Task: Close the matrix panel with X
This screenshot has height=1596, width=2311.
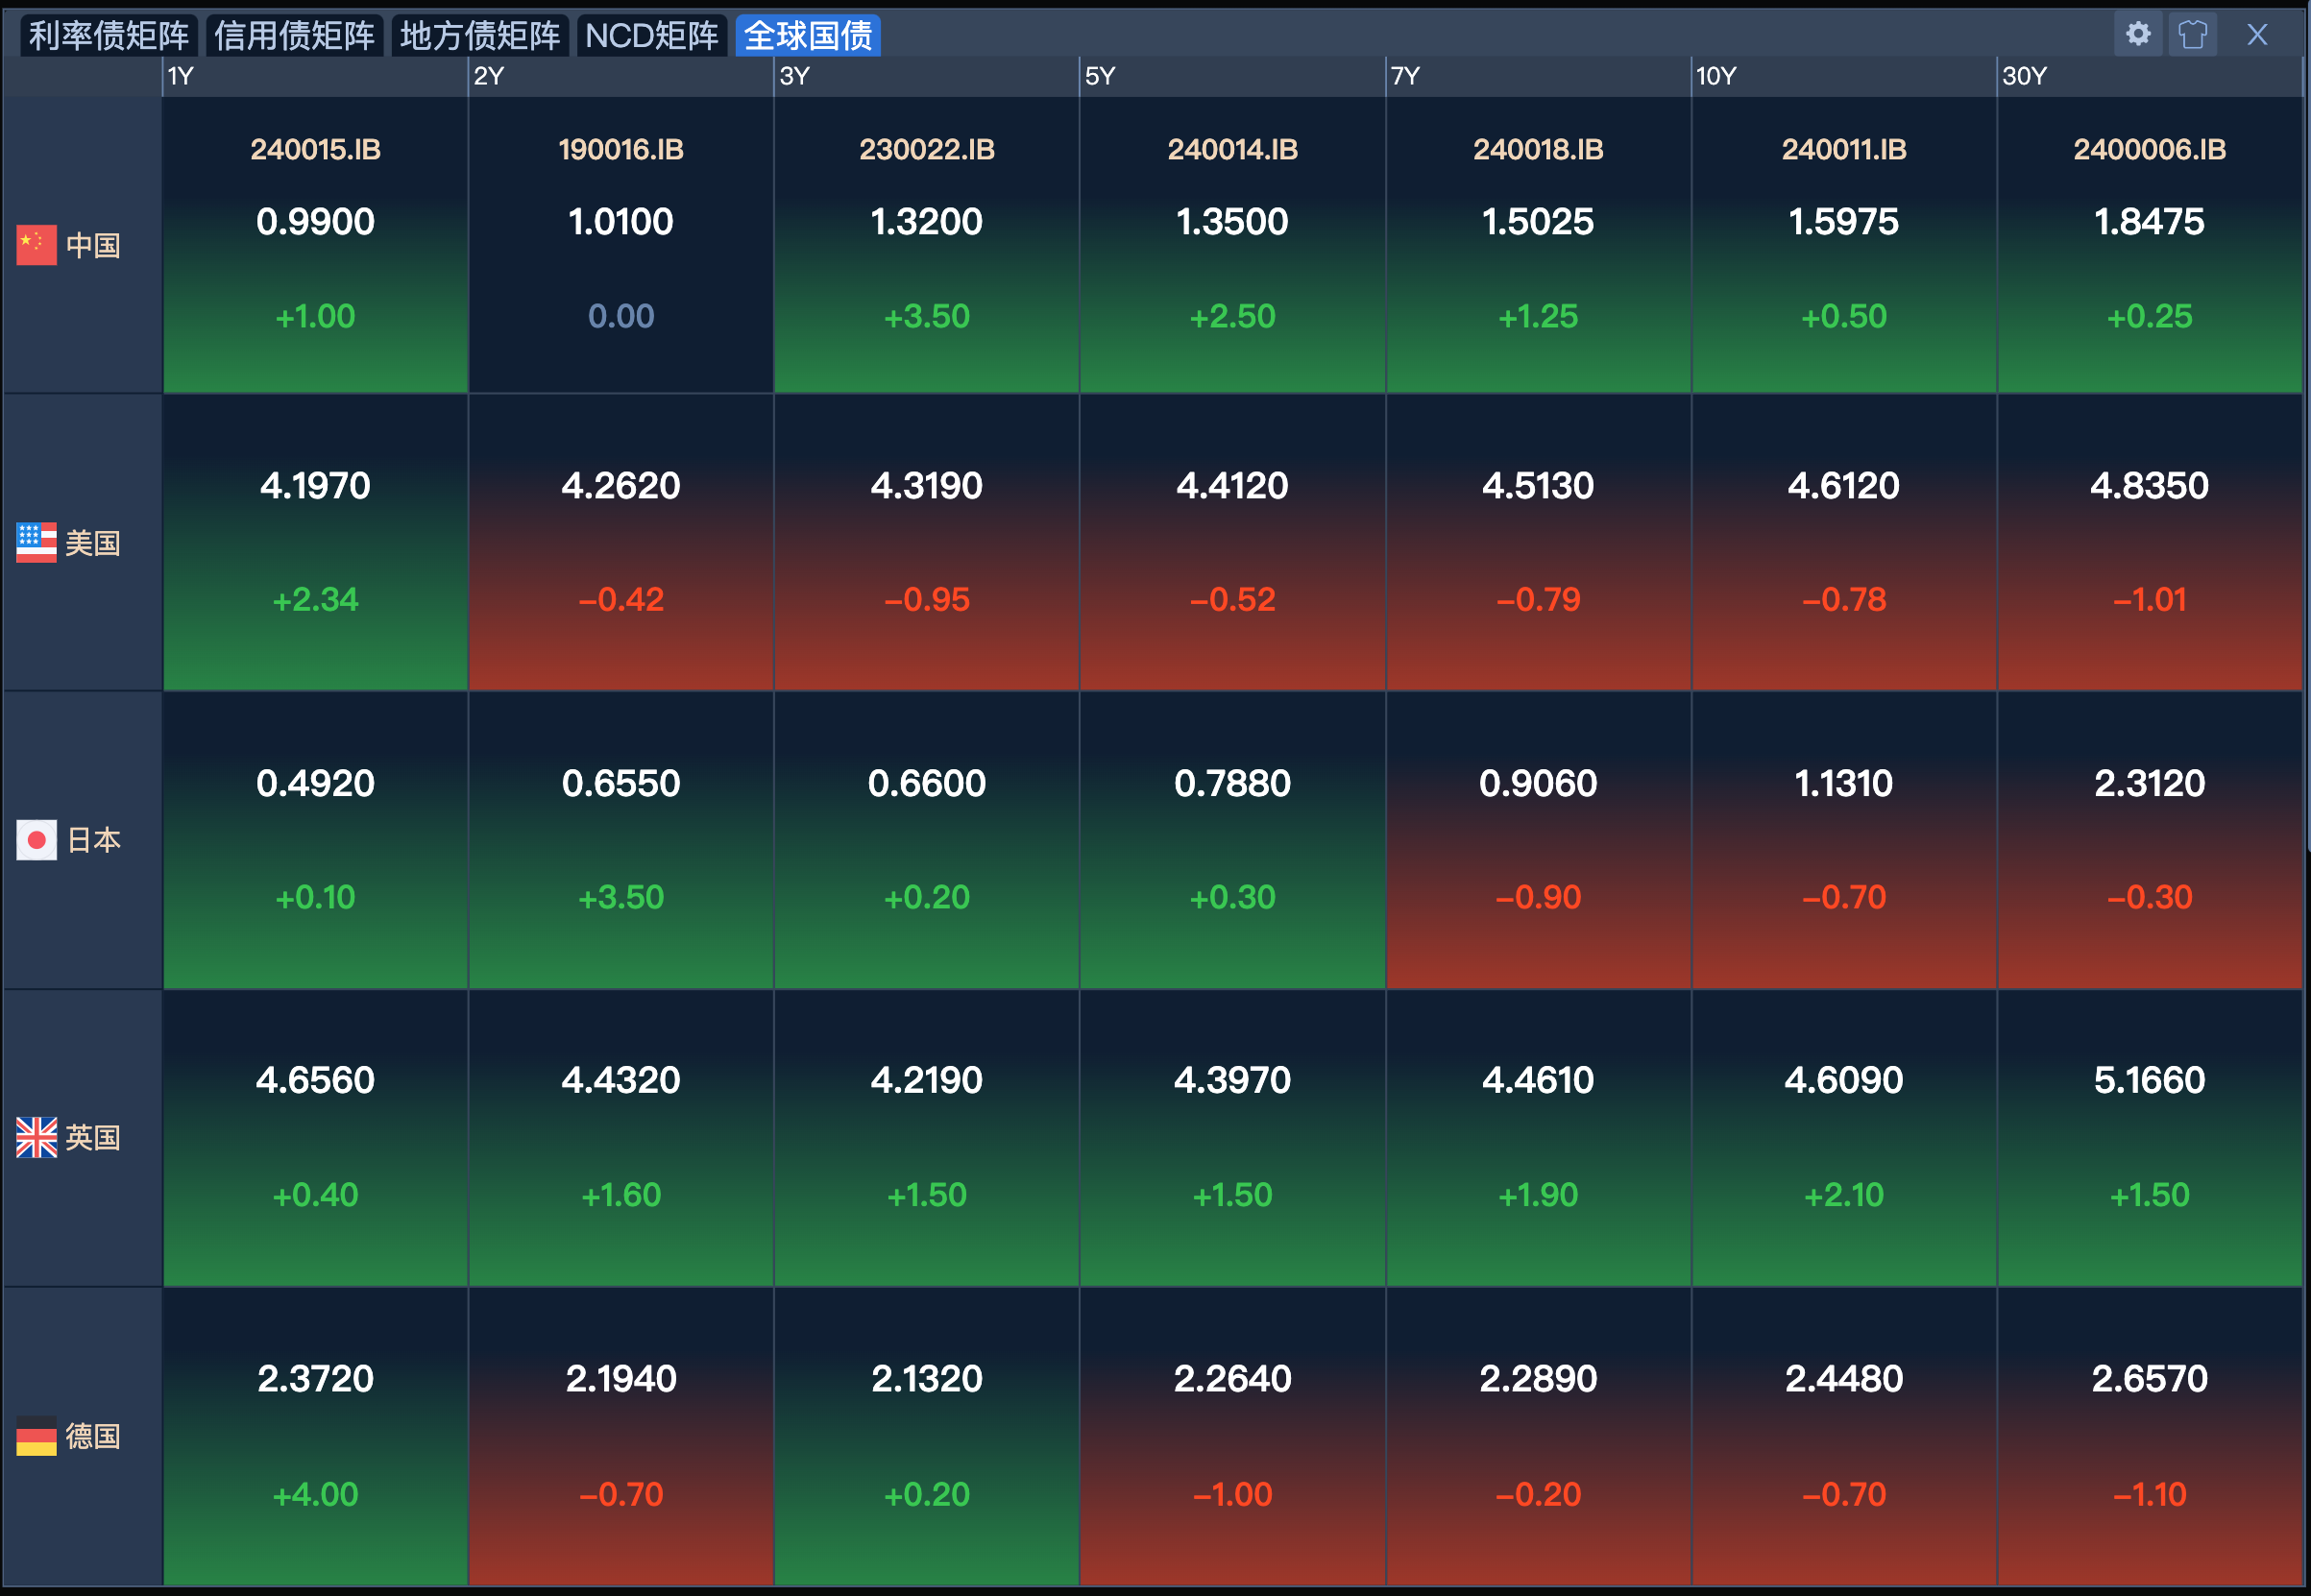Action: [x=2257, y=35]
